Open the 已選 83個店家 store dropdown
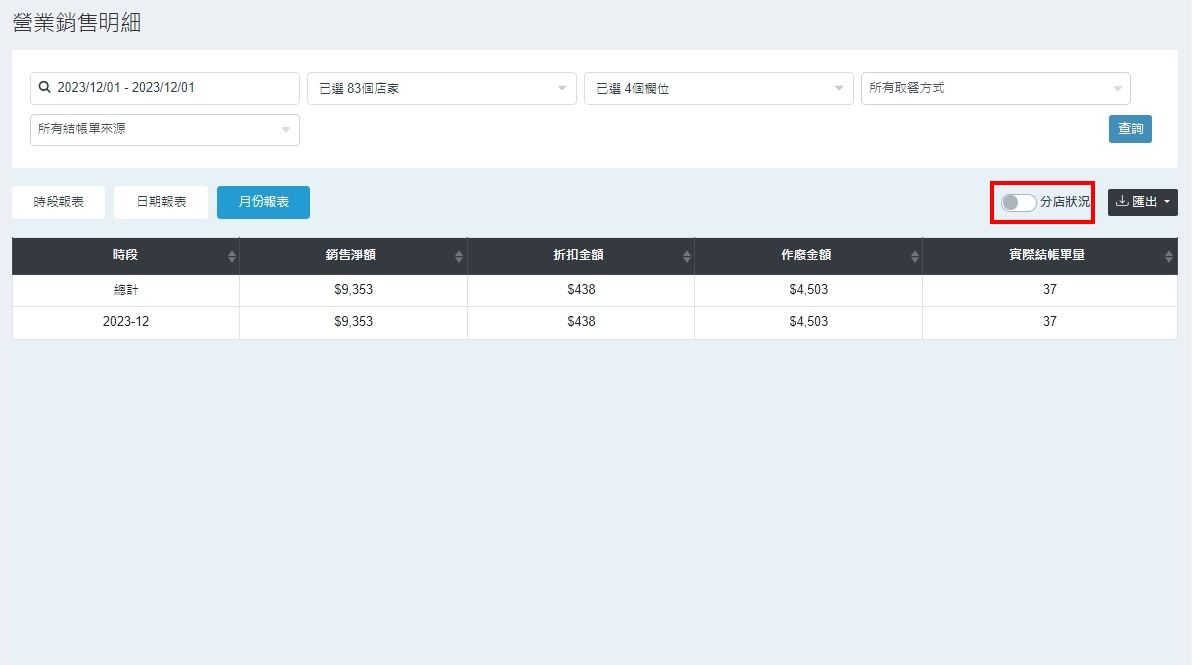This screenshot has height=665, width=1192. [441, 89]
